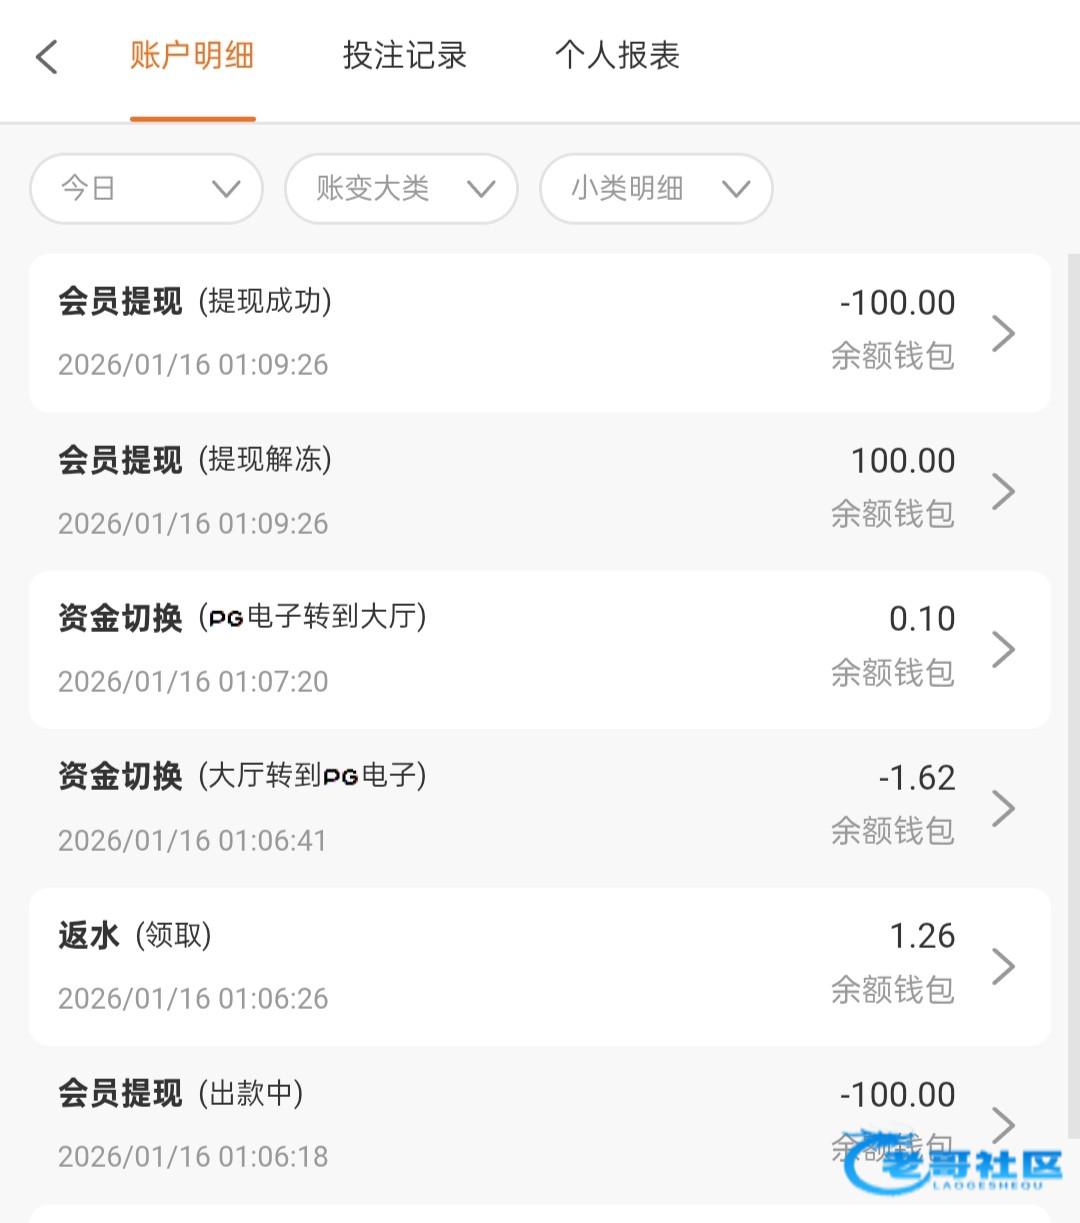This screenshot has height=1223, width=1080.
Task: Open the 会员提现 (提现解冻) record
Action: coord(400,491)
